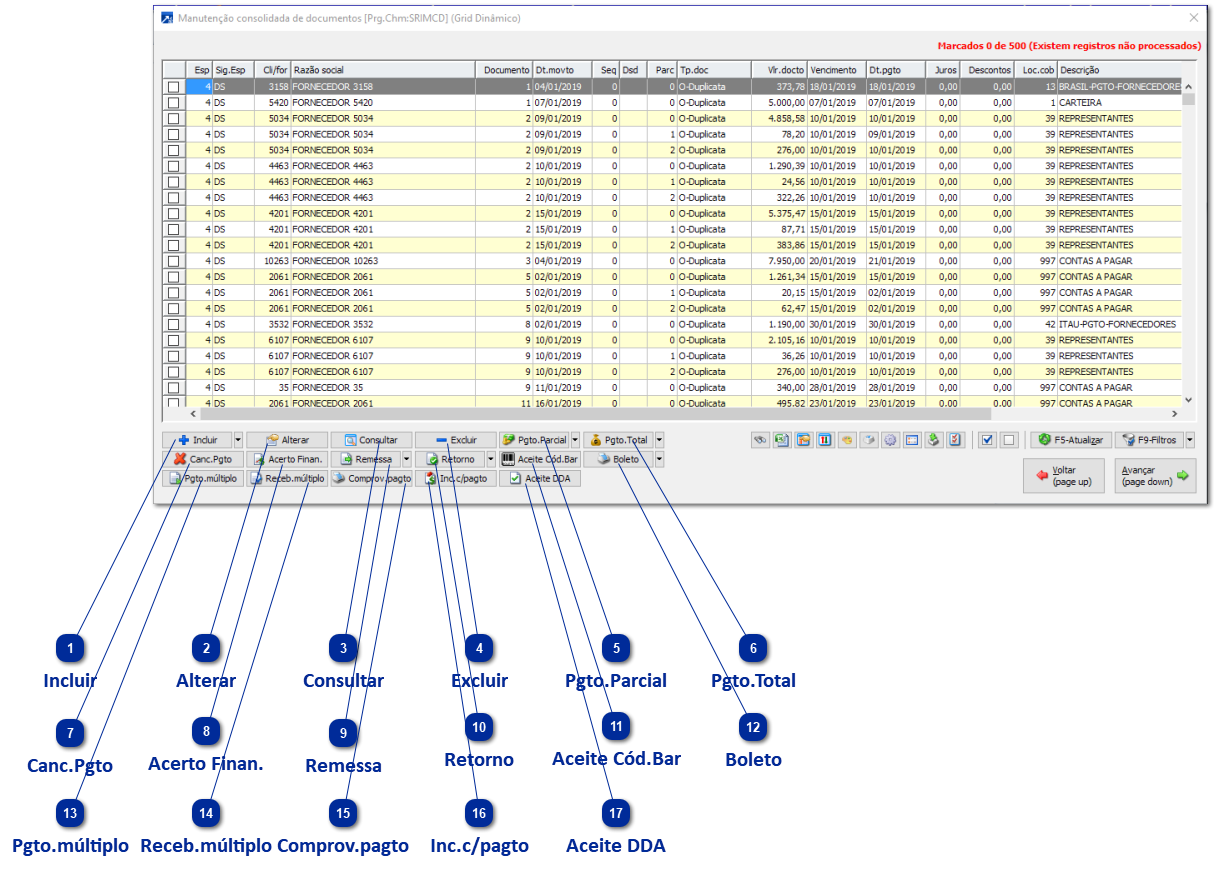Click the green download arrow icon

point(933,440)
